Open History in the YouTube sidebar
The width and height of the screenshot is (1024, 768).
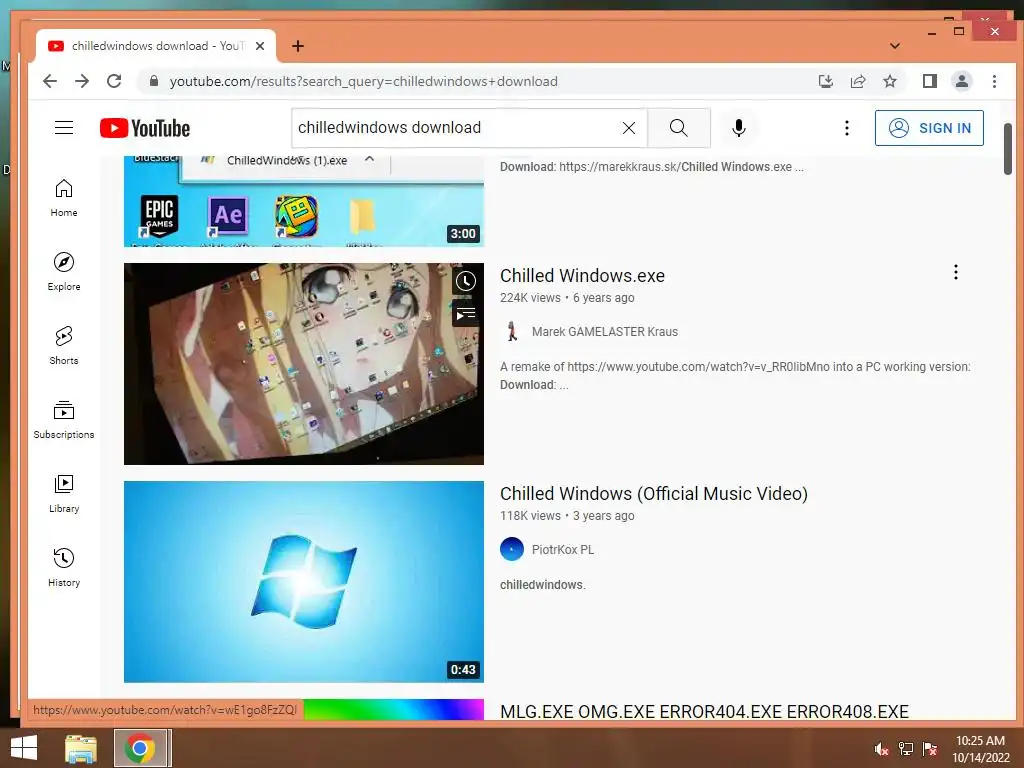tap(64, 568)
